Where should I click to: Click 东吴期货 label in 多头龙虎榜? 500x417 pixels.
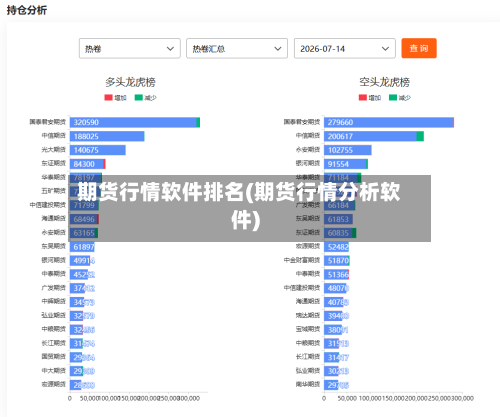[x=54, y=246]
